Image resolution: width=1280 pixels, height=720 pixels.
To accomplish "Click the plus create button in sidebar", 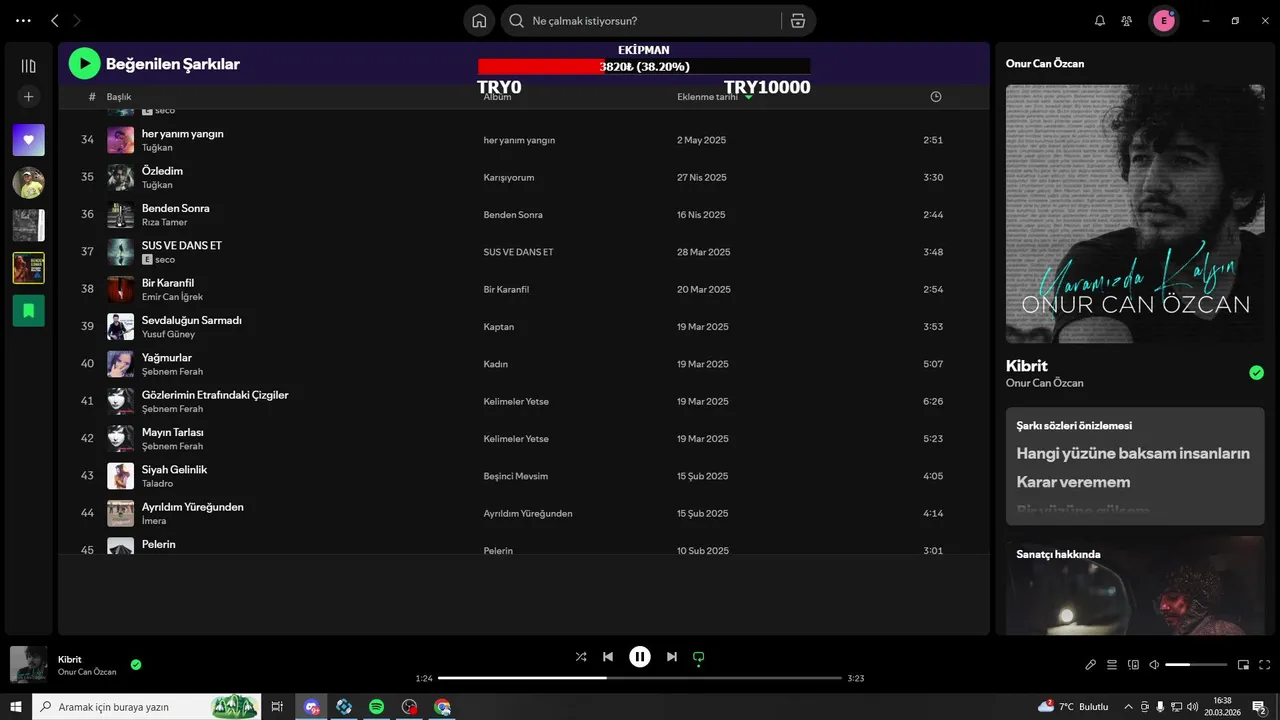I will 28,97.
